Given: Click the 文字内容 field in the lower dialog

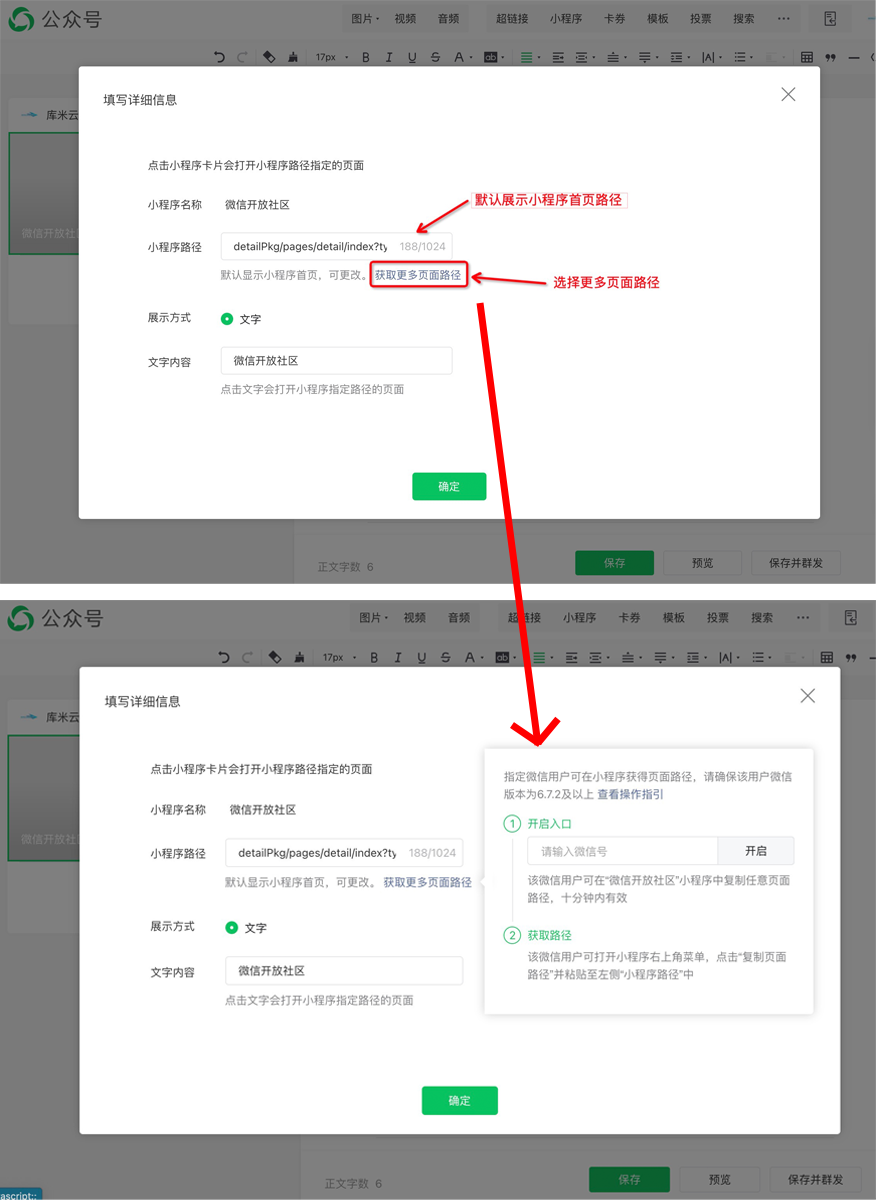Looking at the screenshot, I should click(x=344, y=971).
